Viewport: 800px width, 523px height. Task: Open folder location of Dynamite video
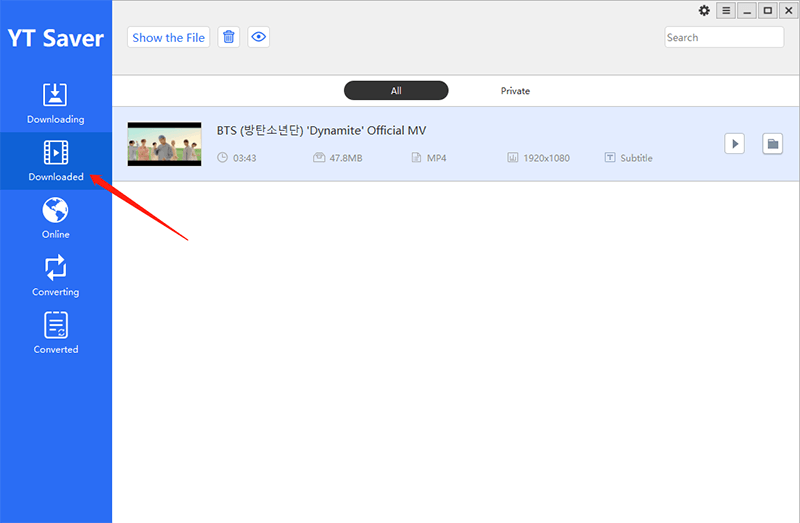pos(772,144)
